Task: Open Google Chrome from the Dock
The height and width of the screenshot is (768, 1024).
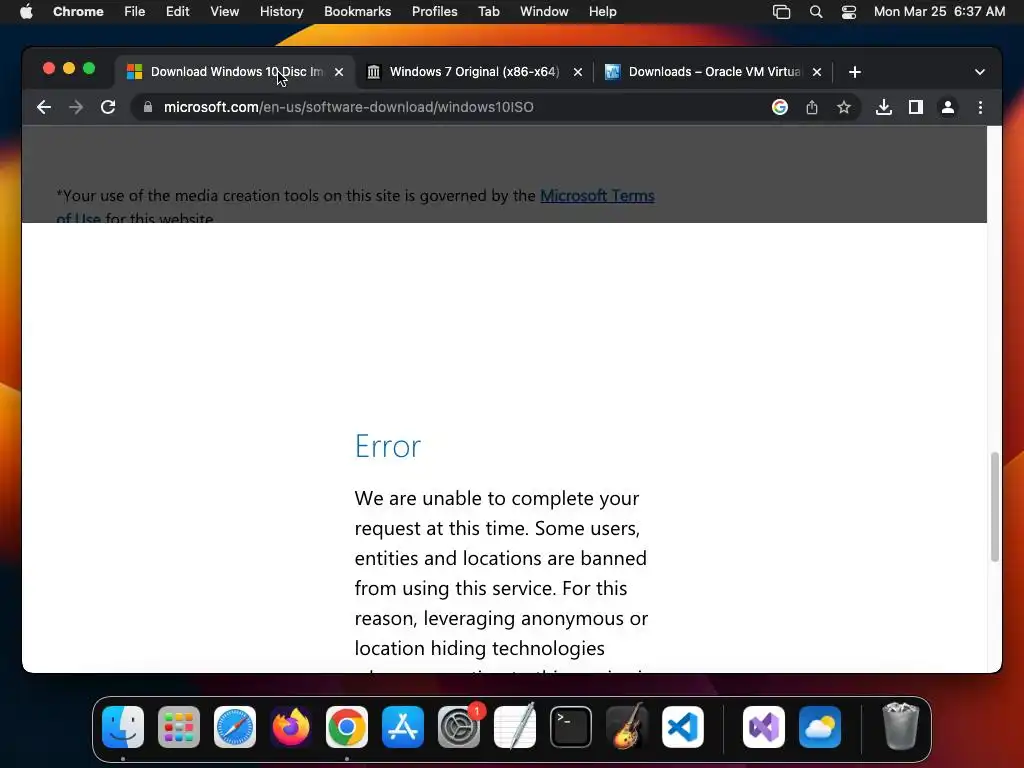Action: (347, 727)
